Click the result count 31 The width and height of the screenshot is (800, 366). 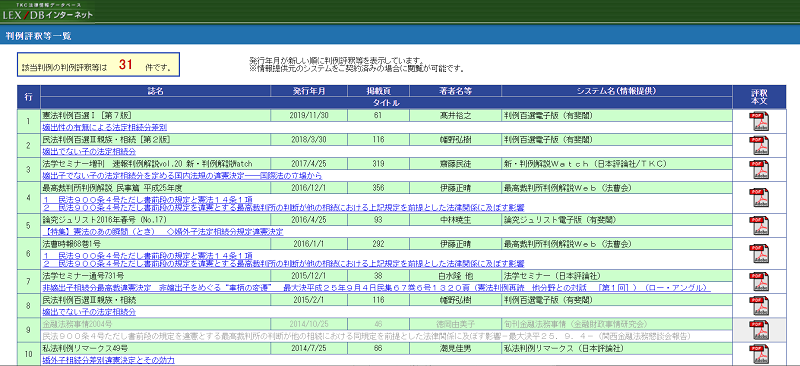(126, 65)
